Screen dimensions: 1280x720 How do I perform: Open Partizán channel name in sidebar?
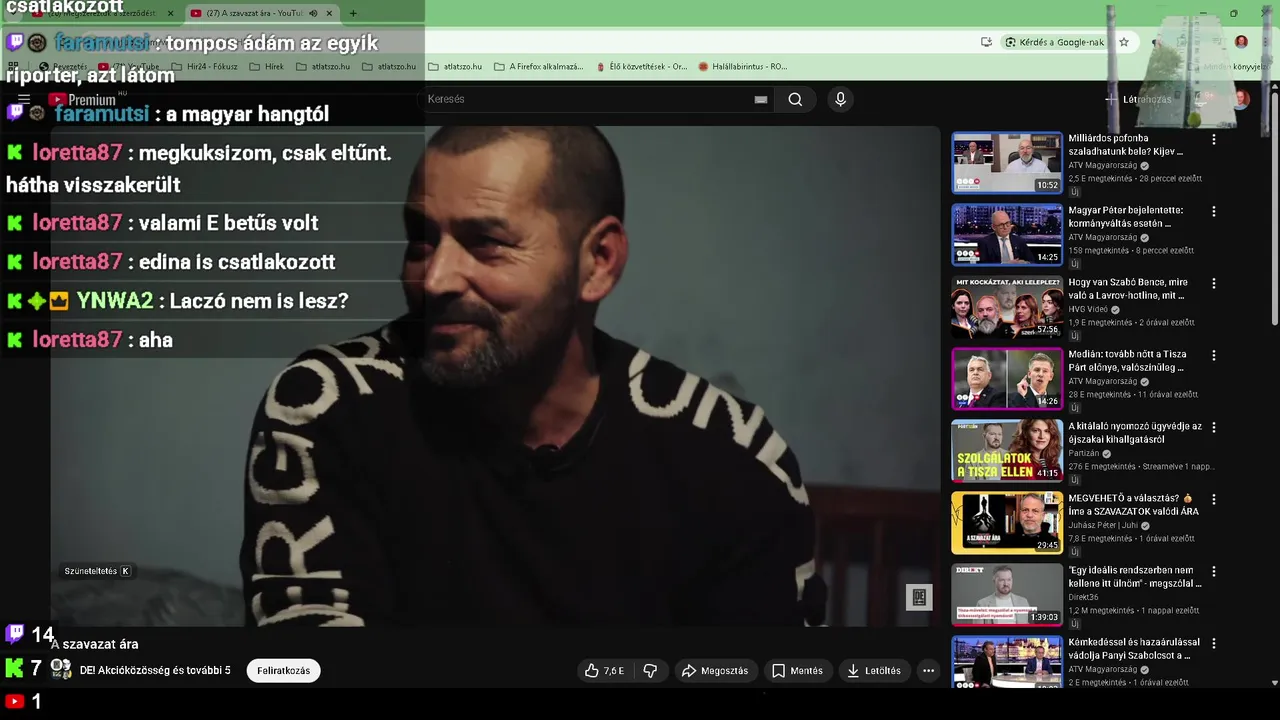(1084, 453)
